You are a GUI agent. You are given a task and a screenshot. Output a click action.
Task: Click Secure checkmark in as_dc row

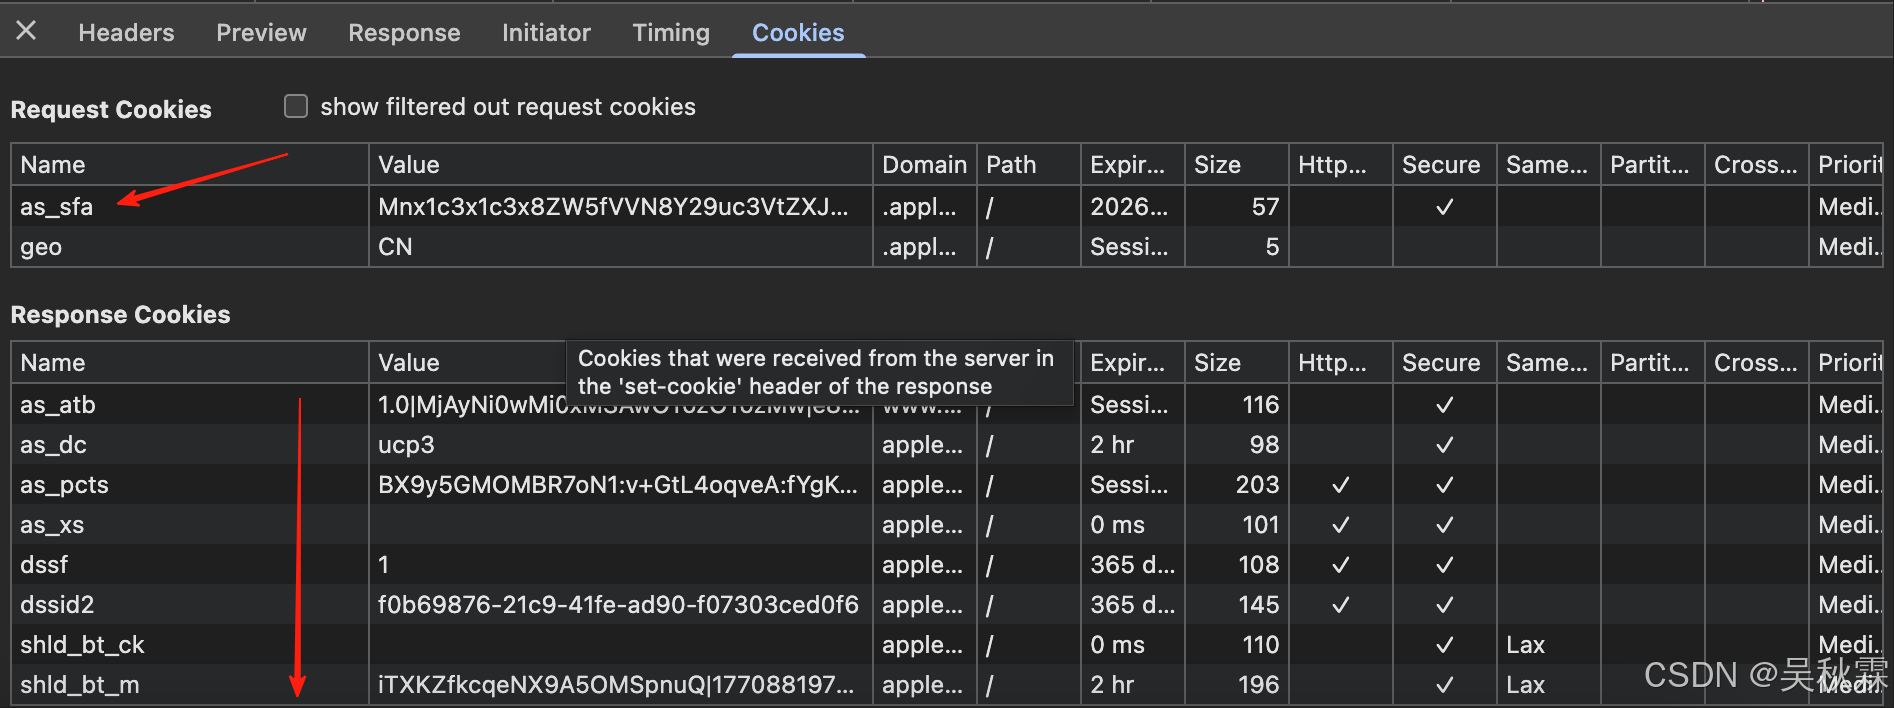pyautogui.click(x=1444, y=445)
